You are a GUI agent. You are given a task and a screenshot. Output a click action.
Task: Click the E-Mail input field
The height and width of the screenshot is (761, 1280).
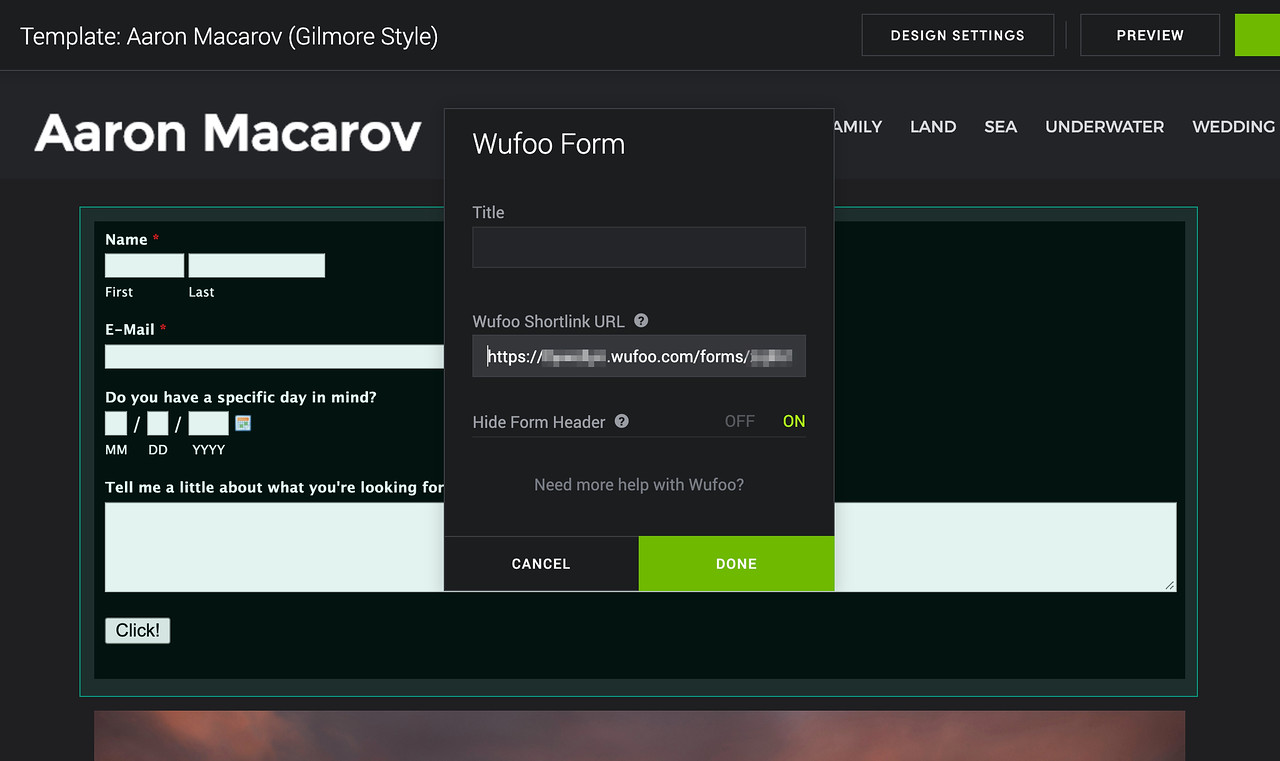pos(275,357)
